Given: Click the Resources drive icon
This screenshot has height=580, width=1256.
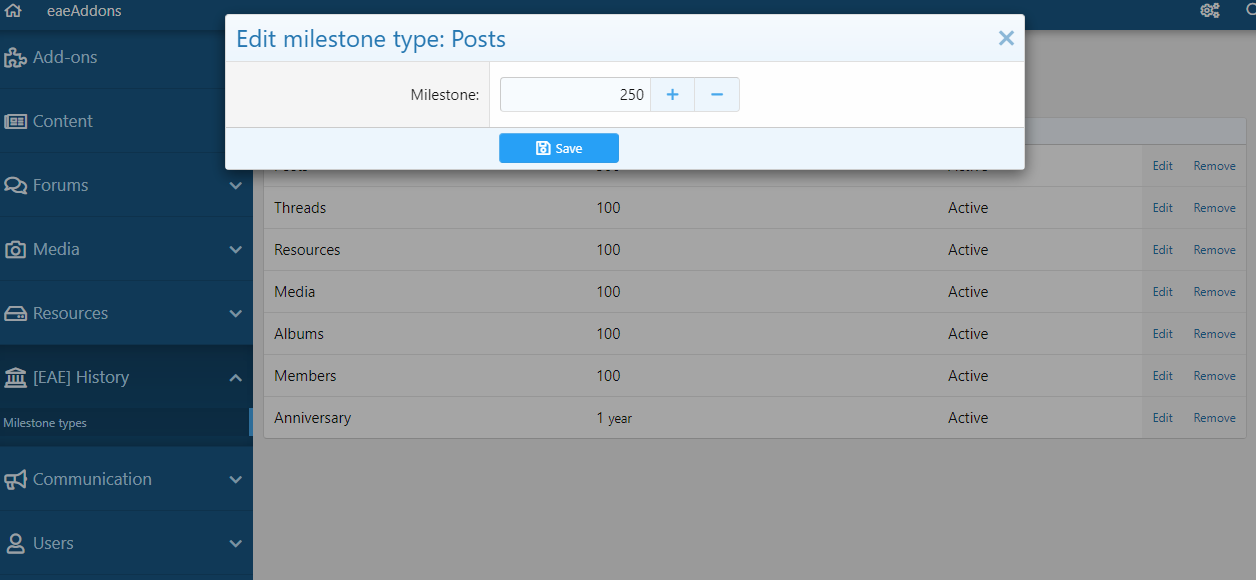Looking at the screenshot, I should coord(15,314).
